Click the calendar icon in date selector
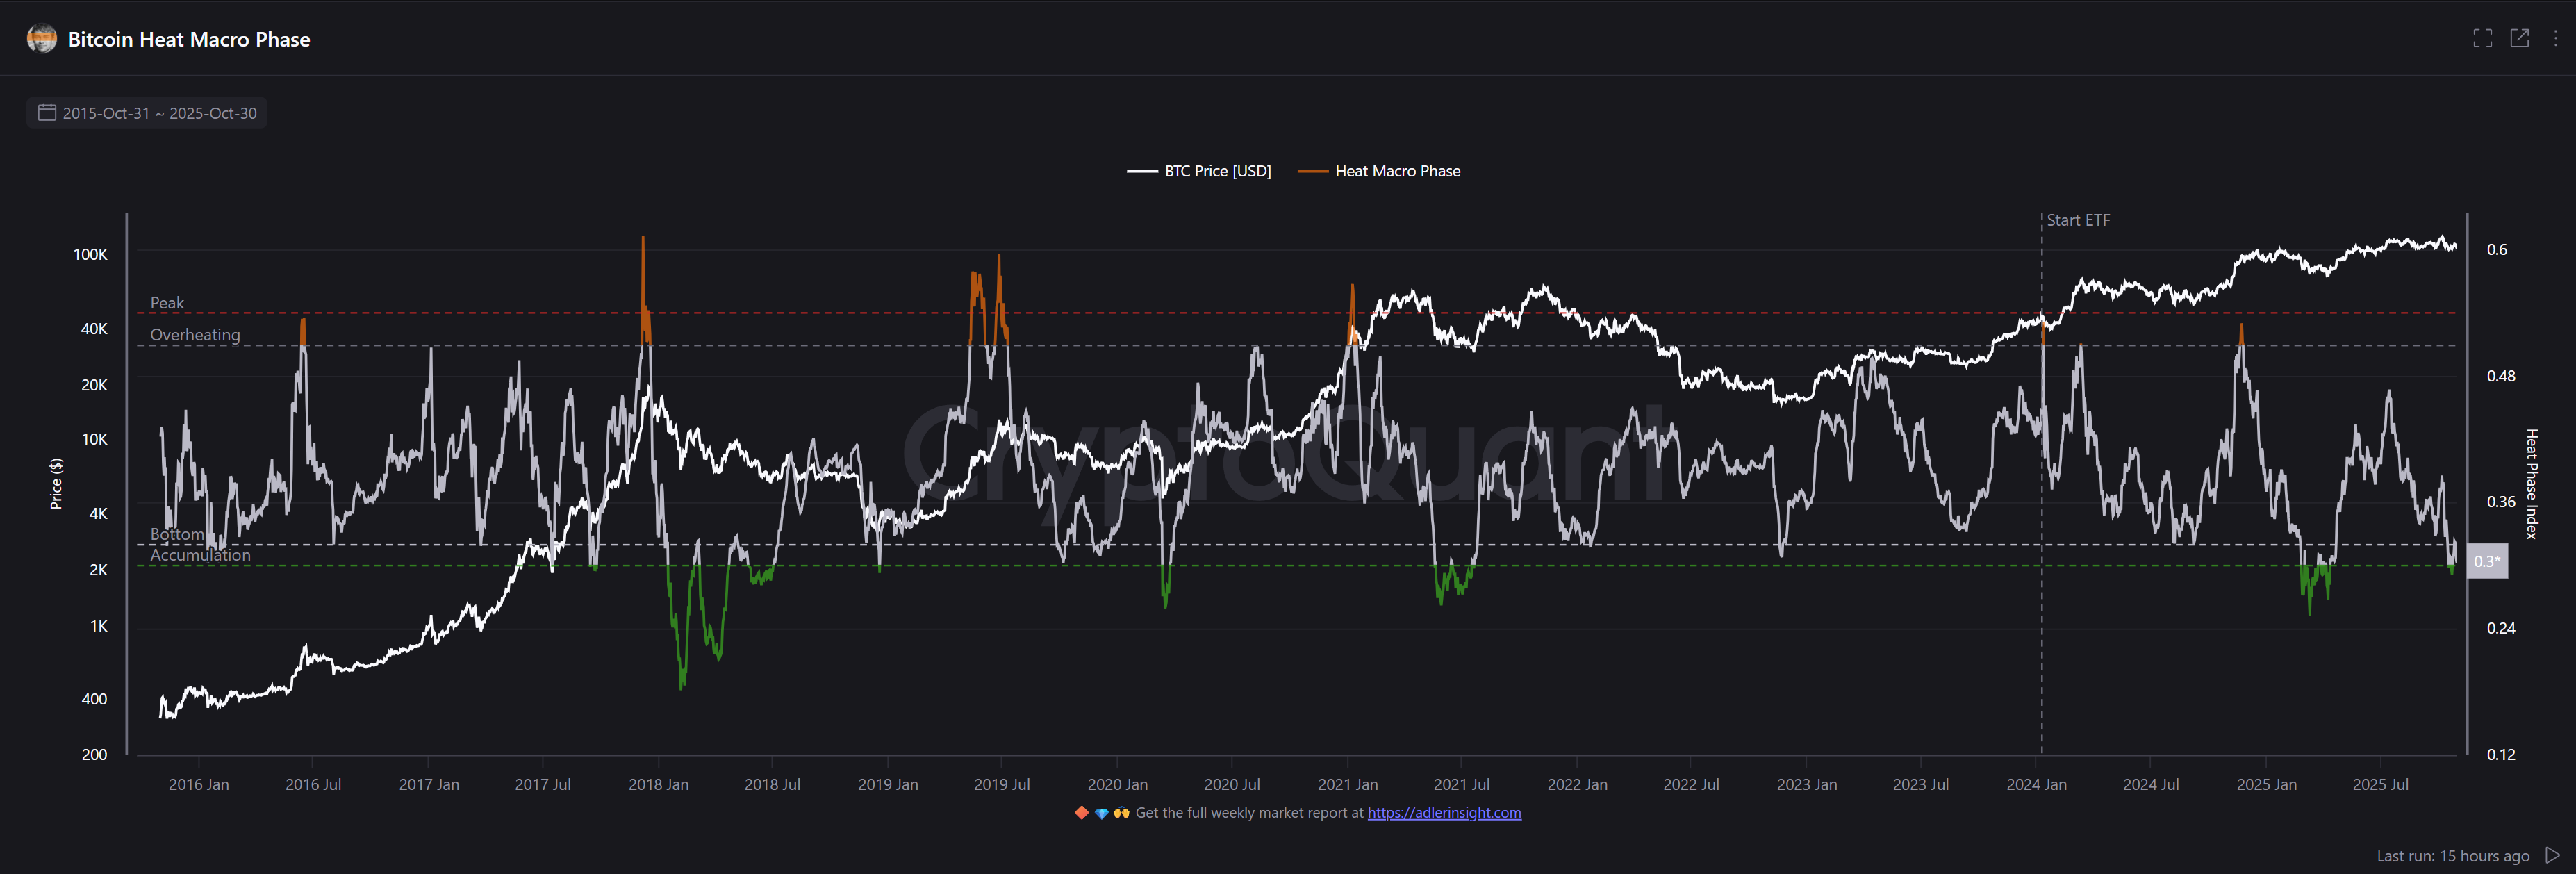 (x=46, y=113)
